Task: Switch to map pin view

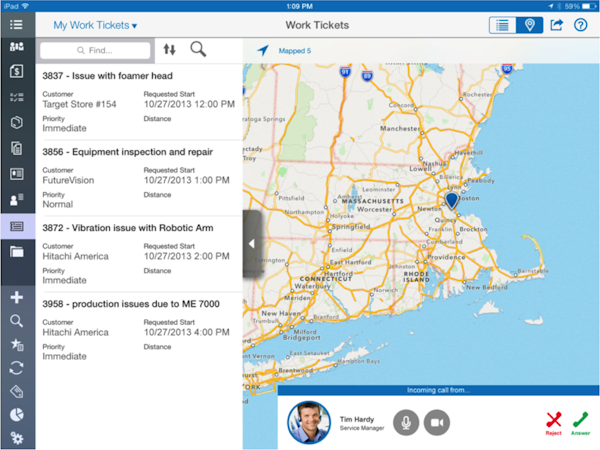Action: [529, 24]
